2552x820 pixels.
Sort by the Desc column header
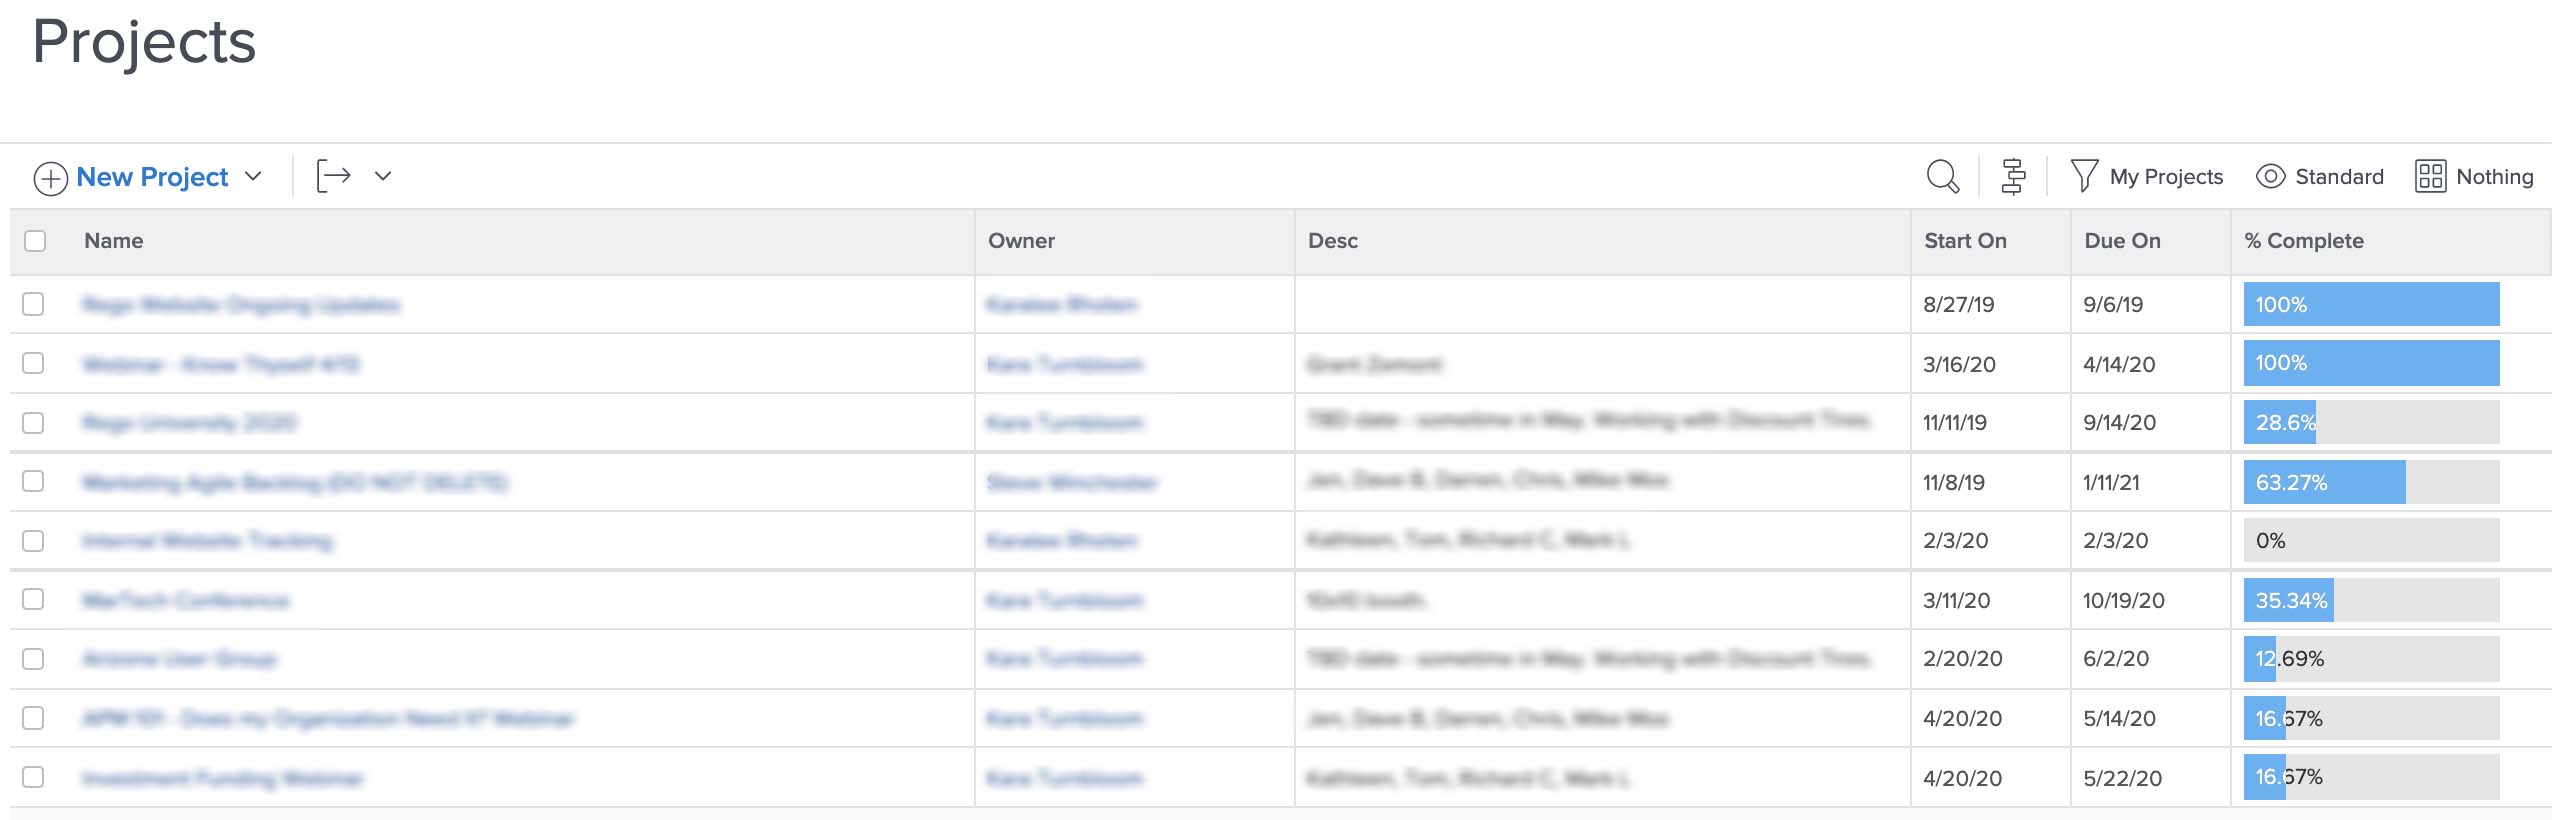[x=1333, y=241]
